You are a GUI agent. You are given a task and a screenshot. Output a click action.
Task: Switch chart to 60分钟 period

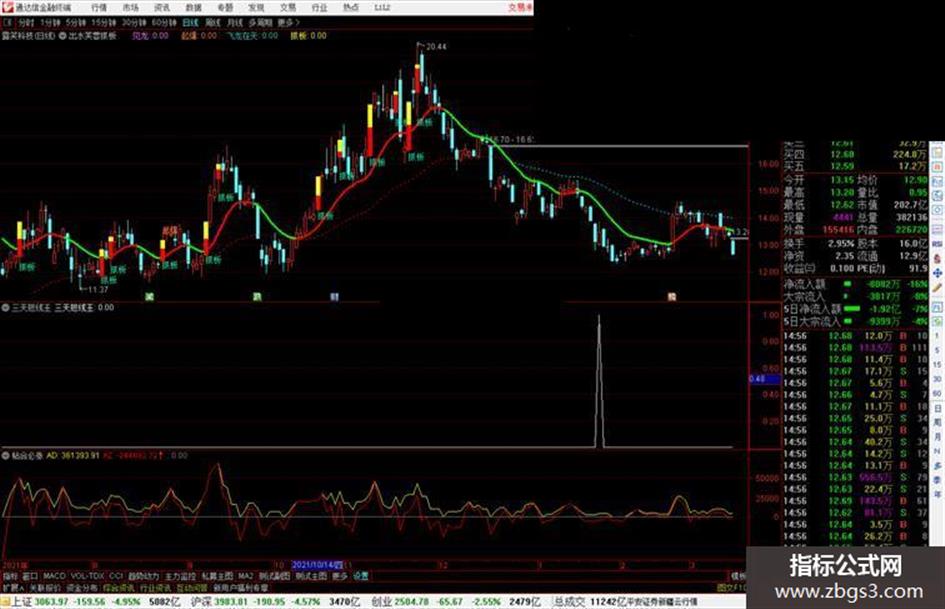(x=164, y=23)
